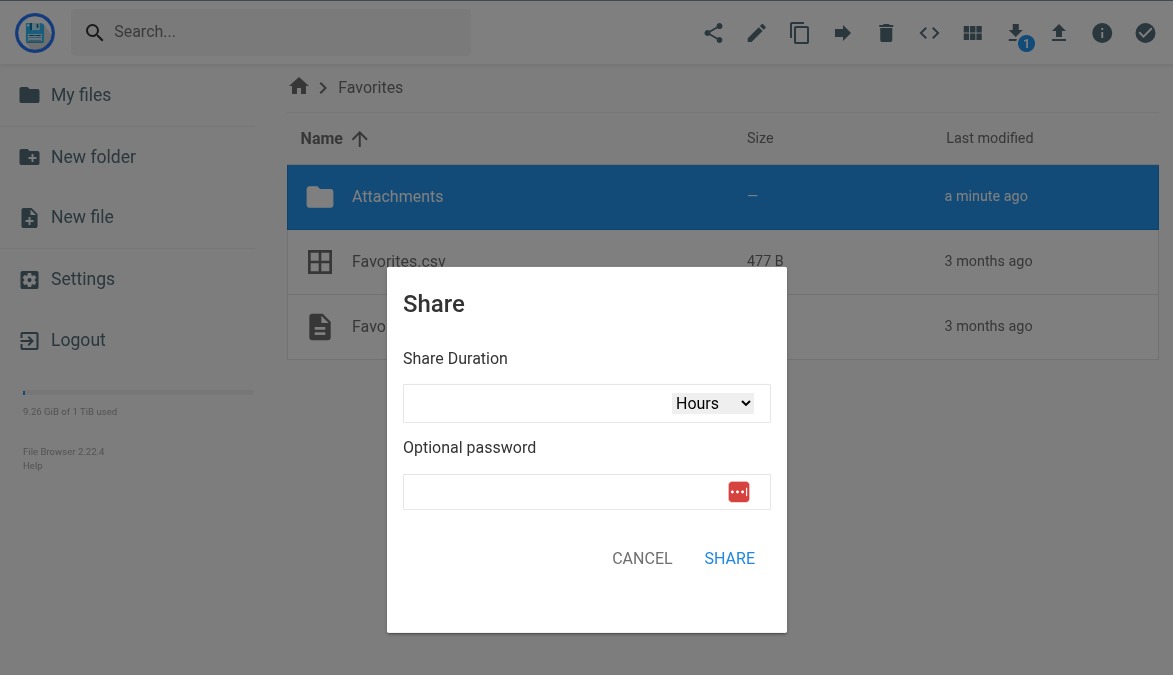Copy the Attachments folder using copy icon

pyautogui.click(x=799, y=32)
